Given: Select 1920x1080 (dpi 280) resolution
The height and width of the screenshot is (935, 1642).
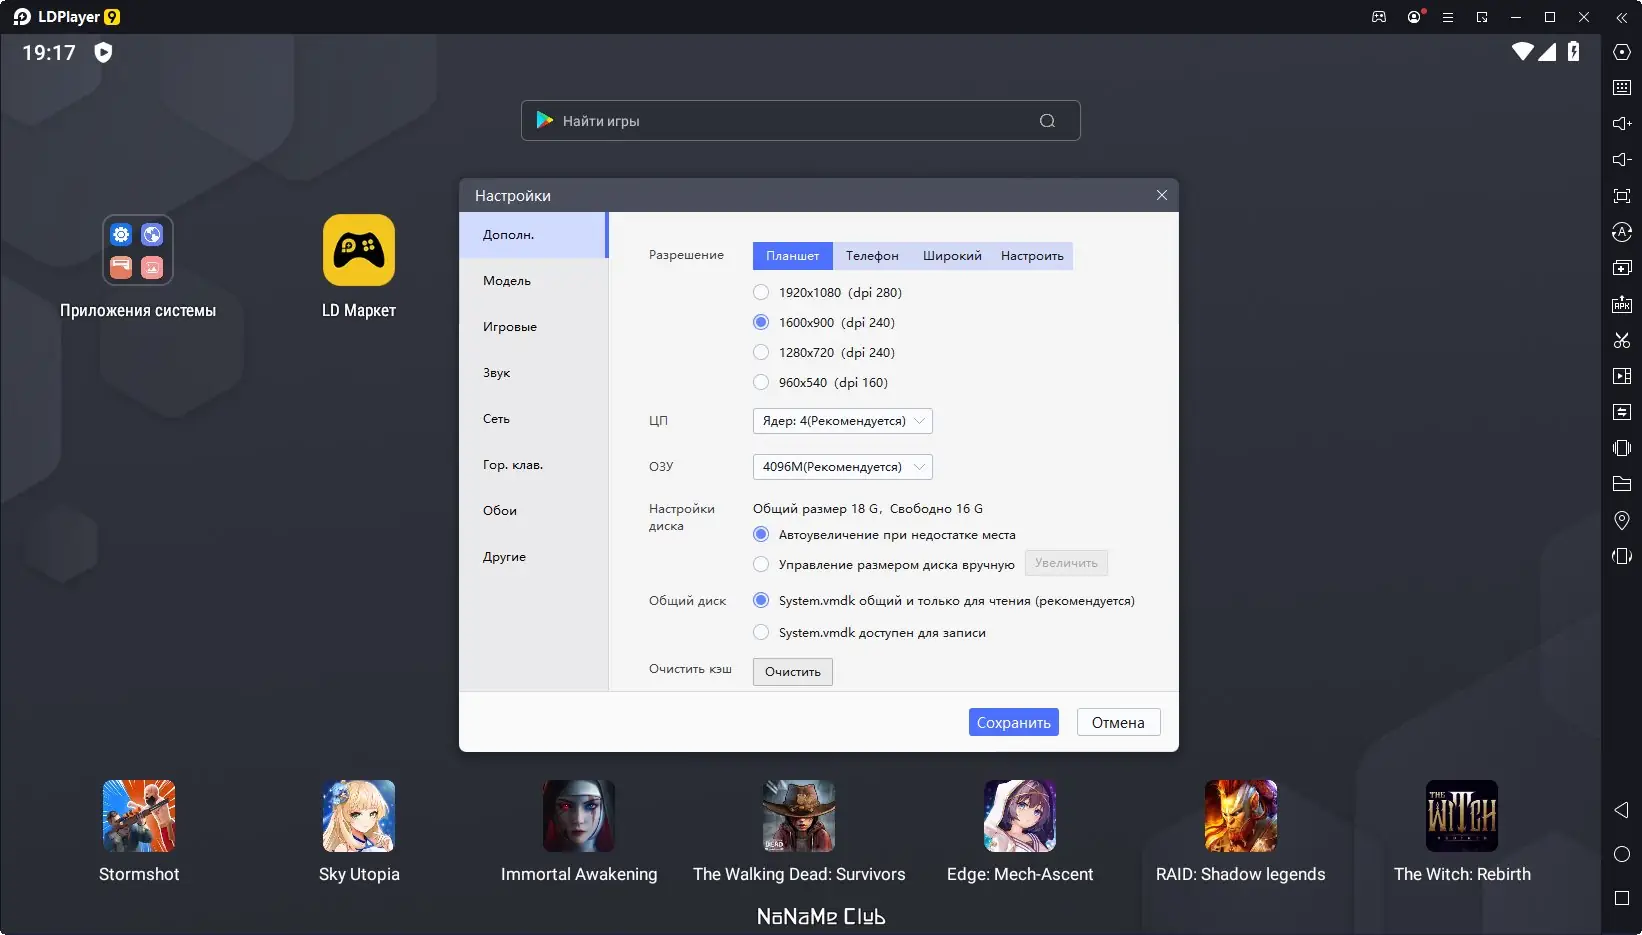Looking at the screenshot, I should (761, 292).
